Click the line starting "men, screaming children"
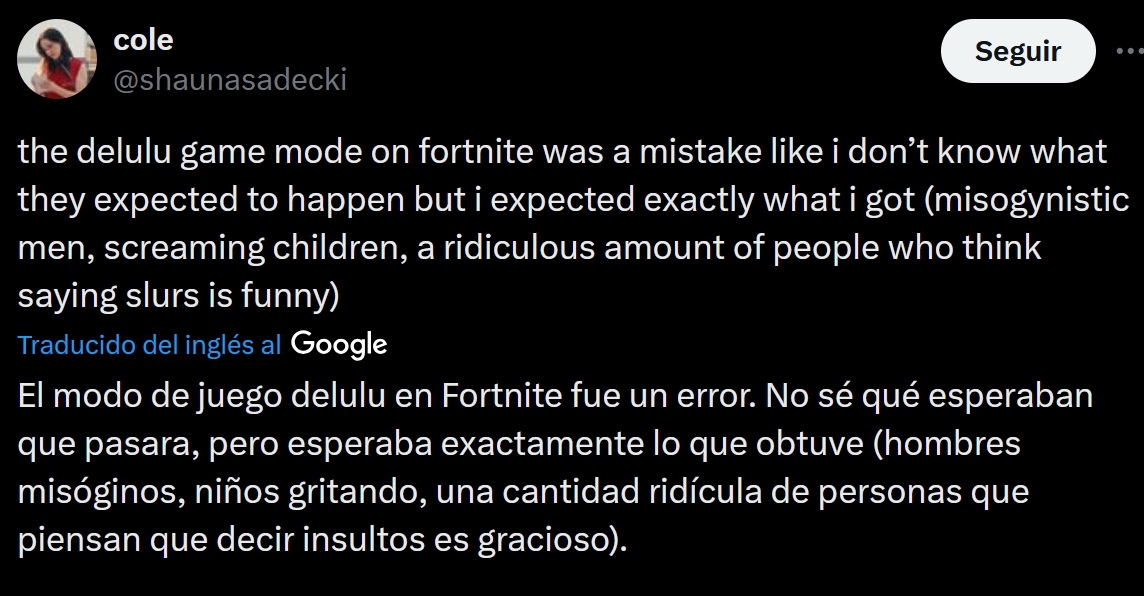The image size is (1144, 596). tap(530, 247)
